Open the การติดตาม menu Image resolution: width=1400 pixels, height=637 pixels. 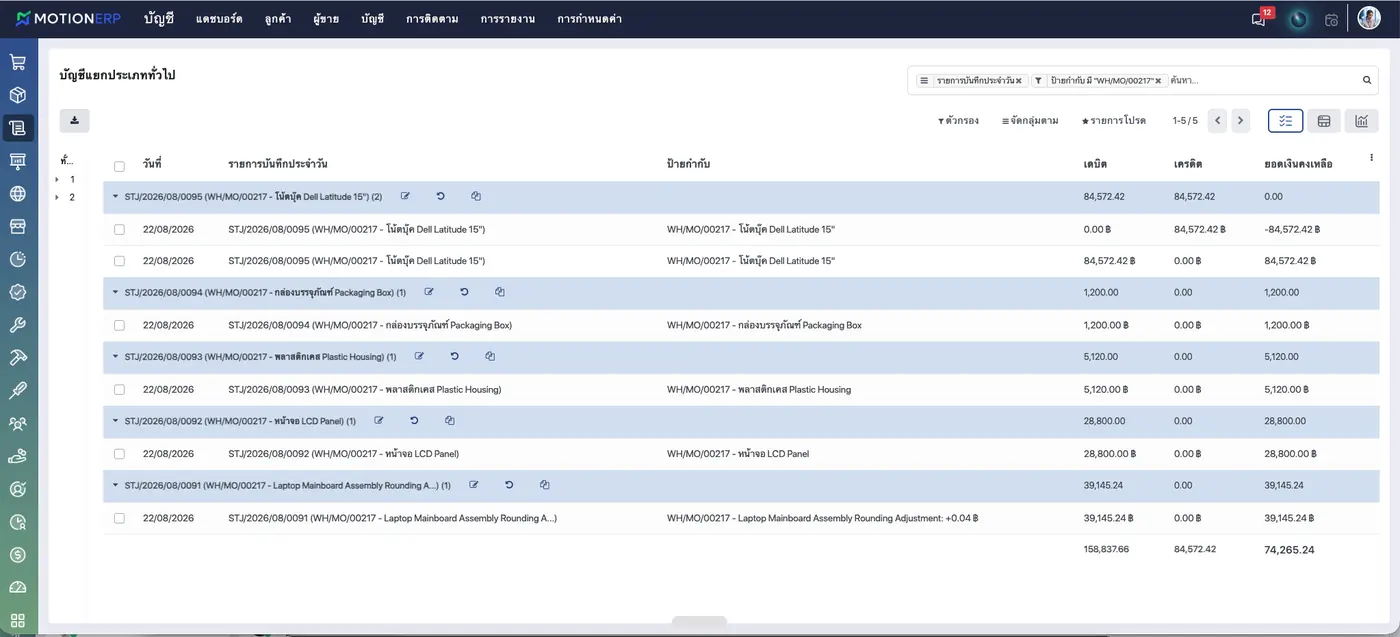432,19
